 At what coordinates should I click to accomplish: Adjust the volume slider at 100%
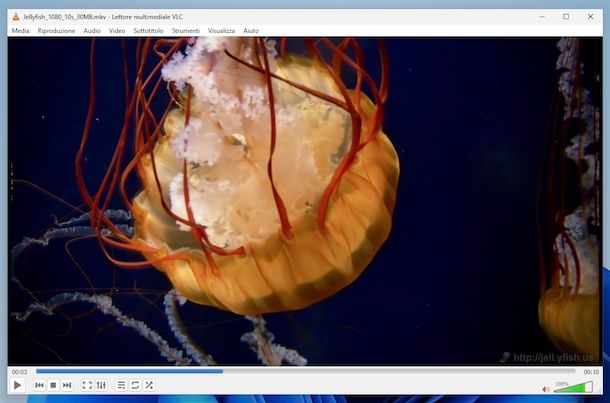573,387
